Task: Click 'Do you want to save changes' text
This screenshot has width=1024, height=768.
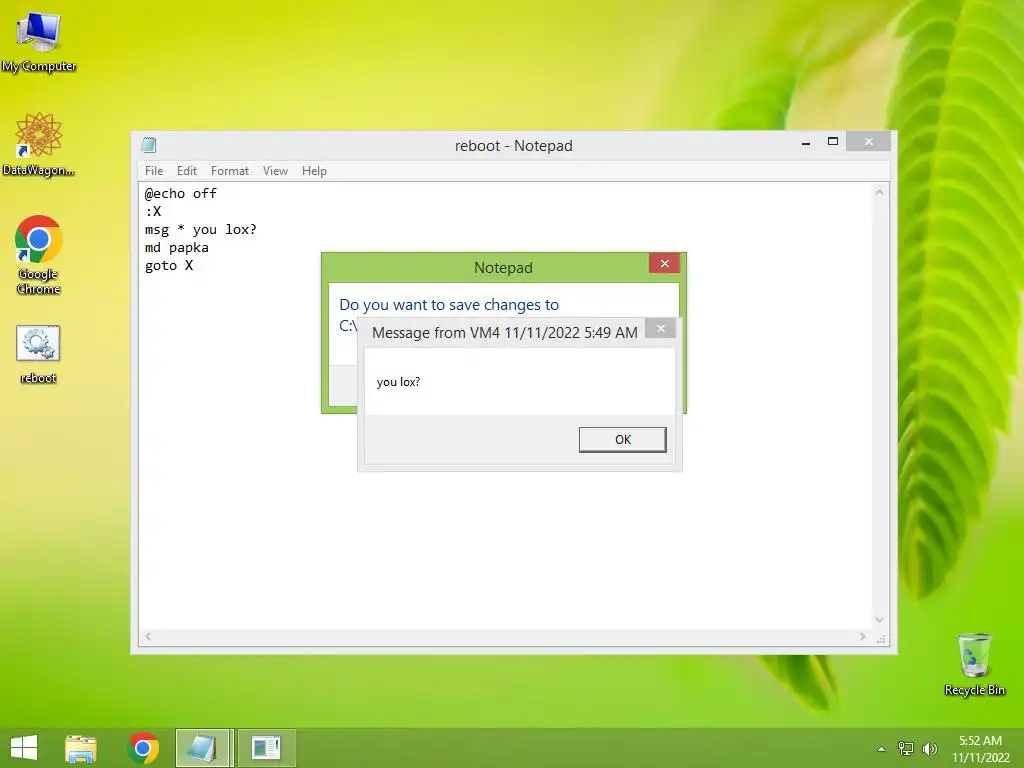Action: tap(449, 305)
